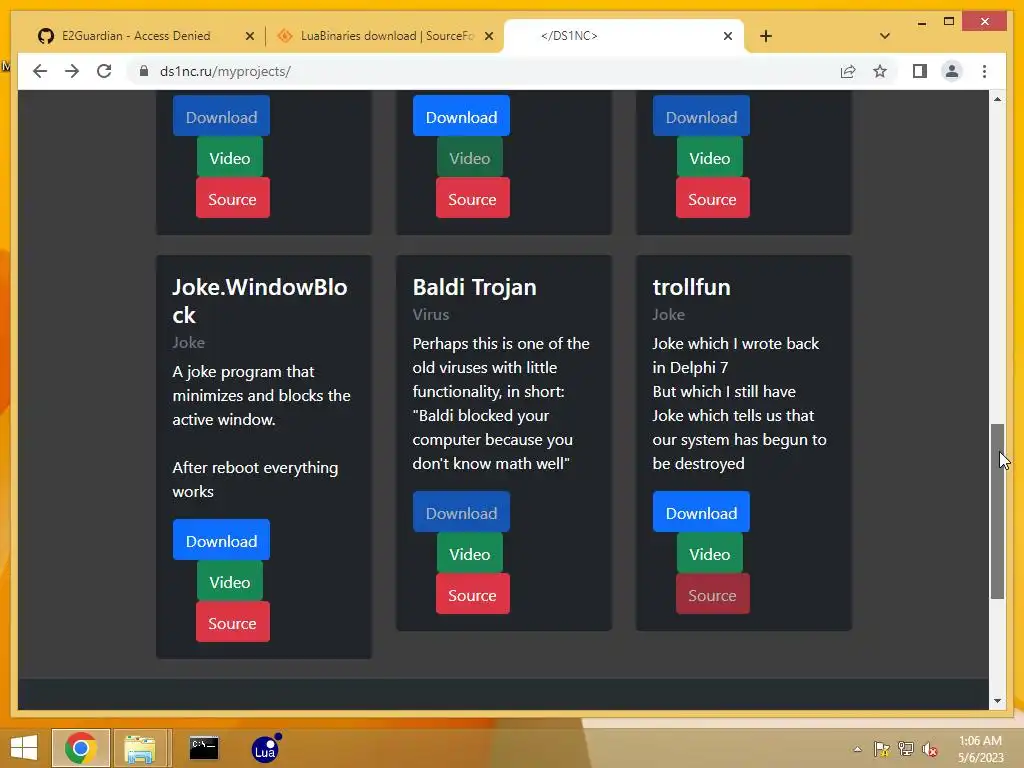Open the Lua taskbar icon
This screenshot has width=1024, height=768.
[265, 748]
